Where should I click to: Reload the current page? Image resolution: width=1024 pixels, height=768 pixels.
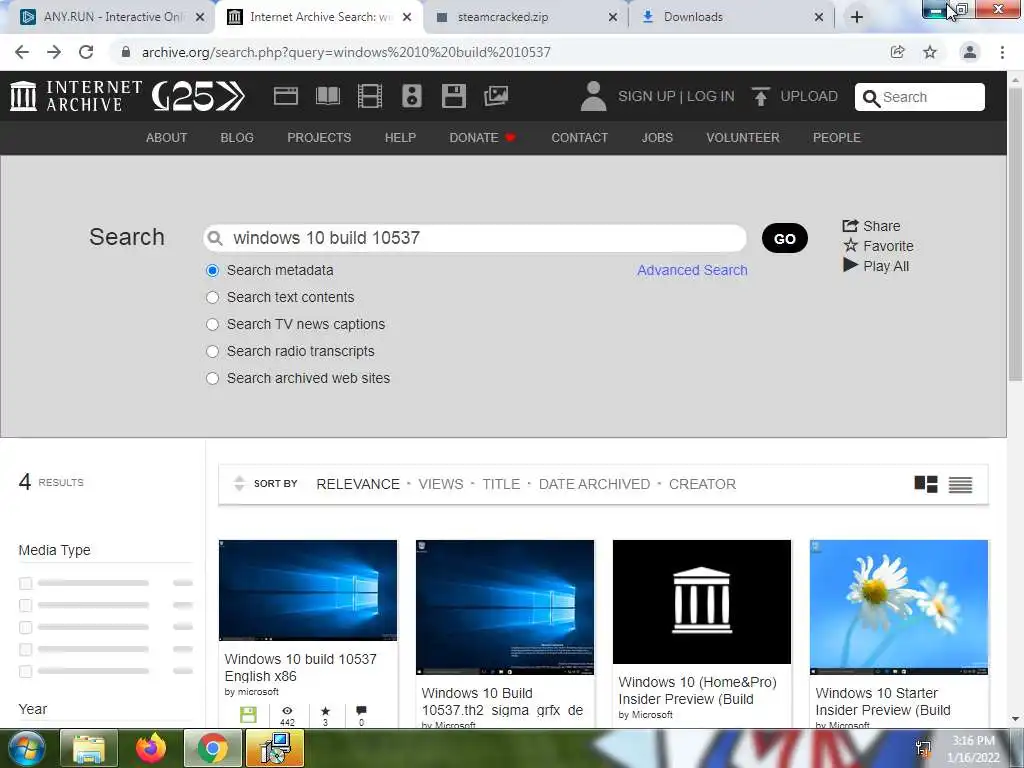(x=86, y=52)
